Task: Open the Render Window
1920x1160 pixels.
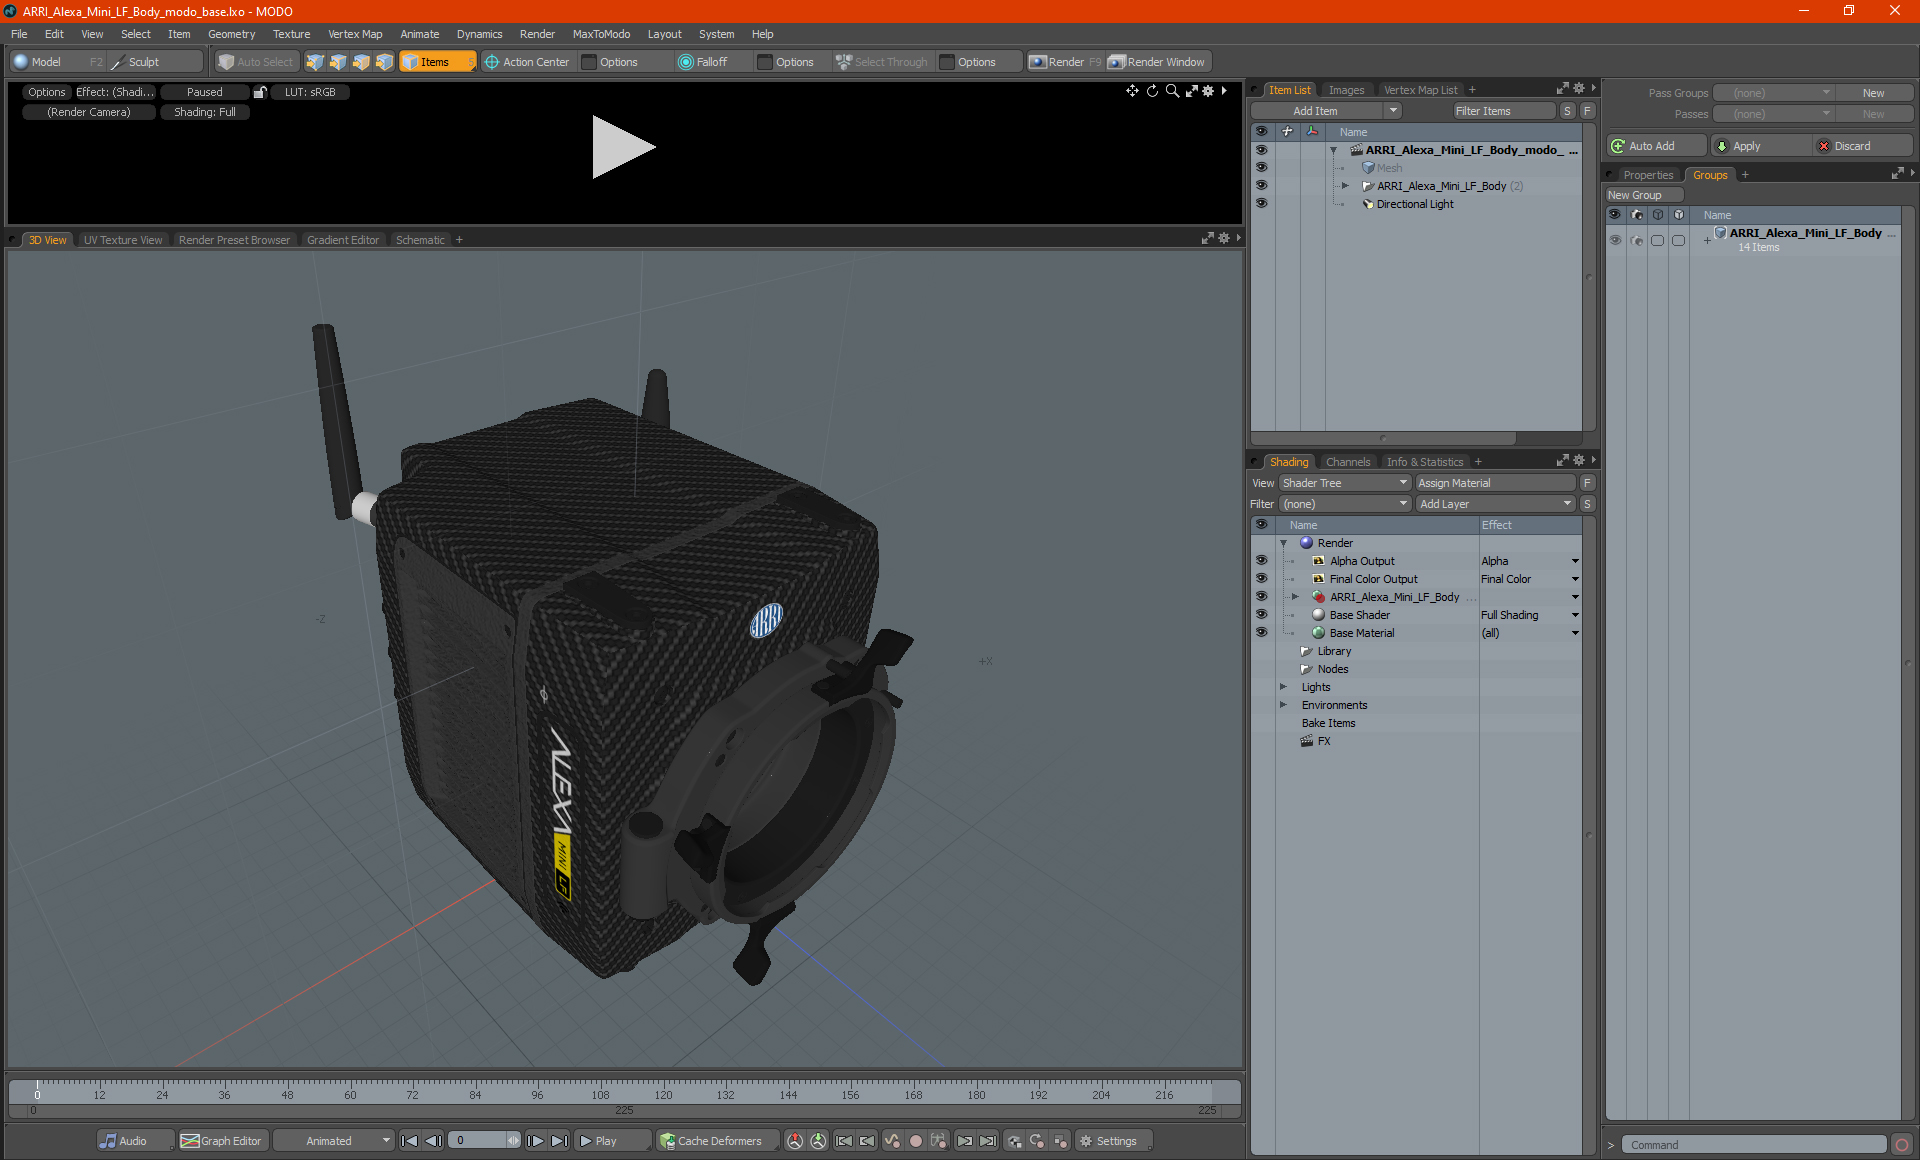Action: (1157, 62)
